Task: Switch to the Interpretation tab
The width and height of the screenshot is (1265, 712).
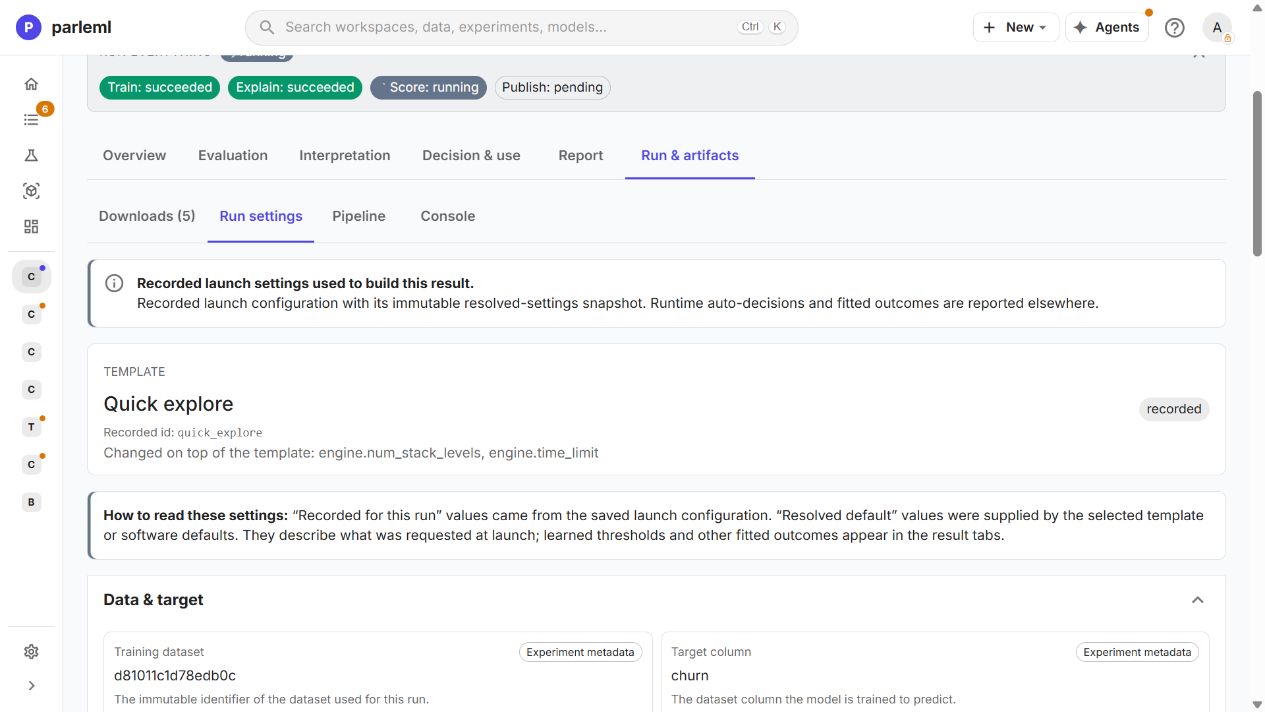Action: pos(345,155)
